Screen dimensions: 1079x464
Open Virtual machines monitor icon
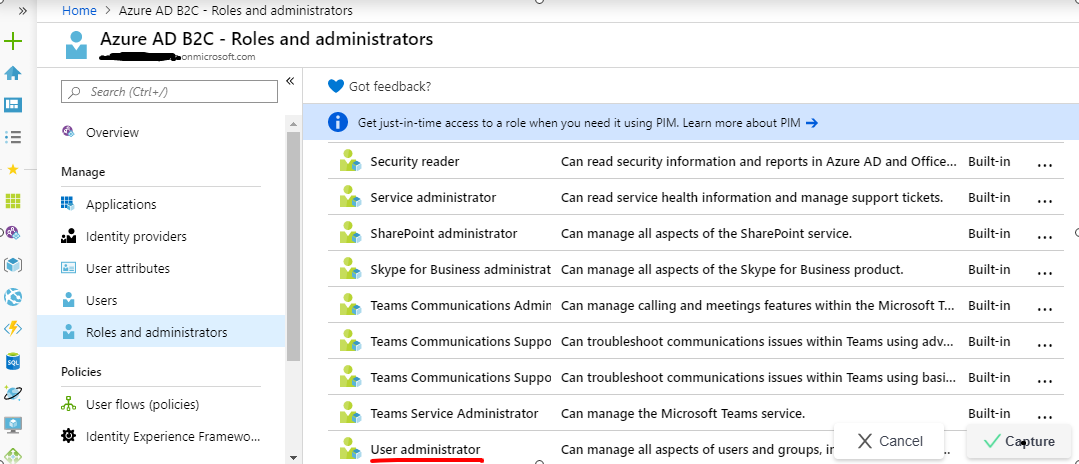13,424
